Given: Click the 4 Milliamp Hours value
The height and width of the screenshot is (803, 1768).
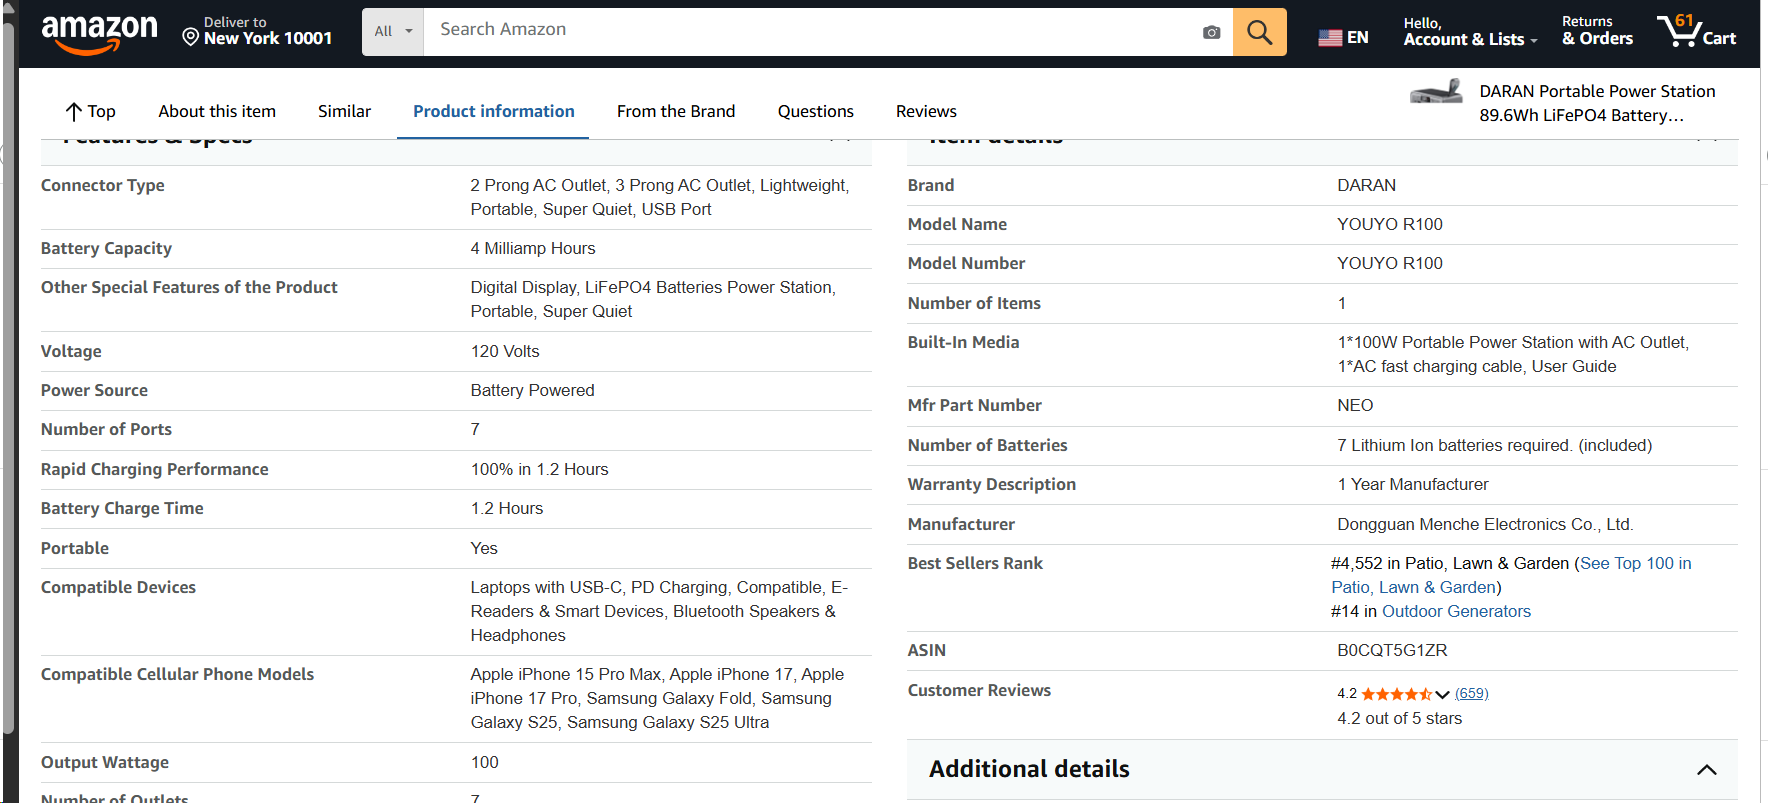Looking at the screenshot, I should (x=533, y=248).
